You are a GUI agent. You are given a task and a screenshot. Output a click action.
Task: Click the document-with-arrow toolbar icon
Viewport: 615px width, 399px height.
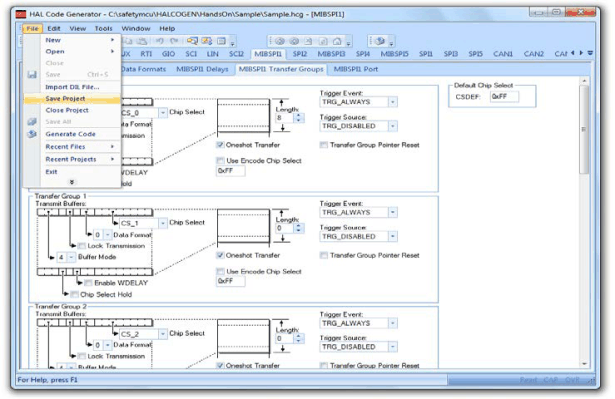[309, 41]
